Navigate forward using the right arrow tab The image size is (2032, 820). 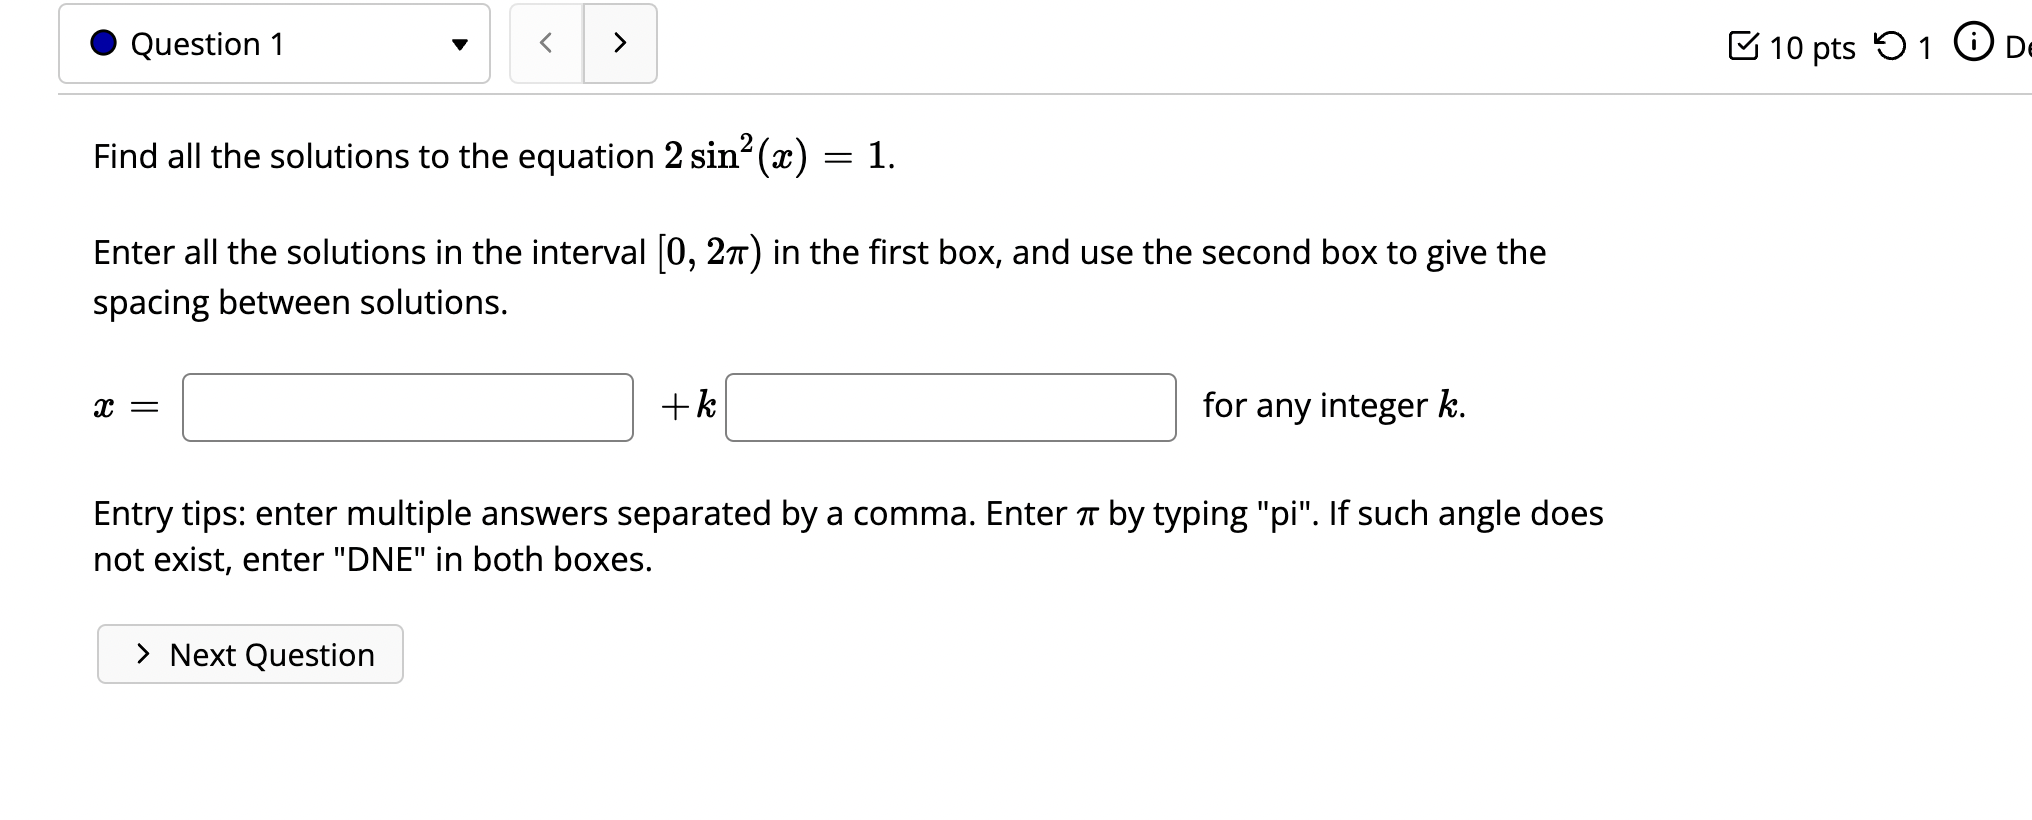620,44
